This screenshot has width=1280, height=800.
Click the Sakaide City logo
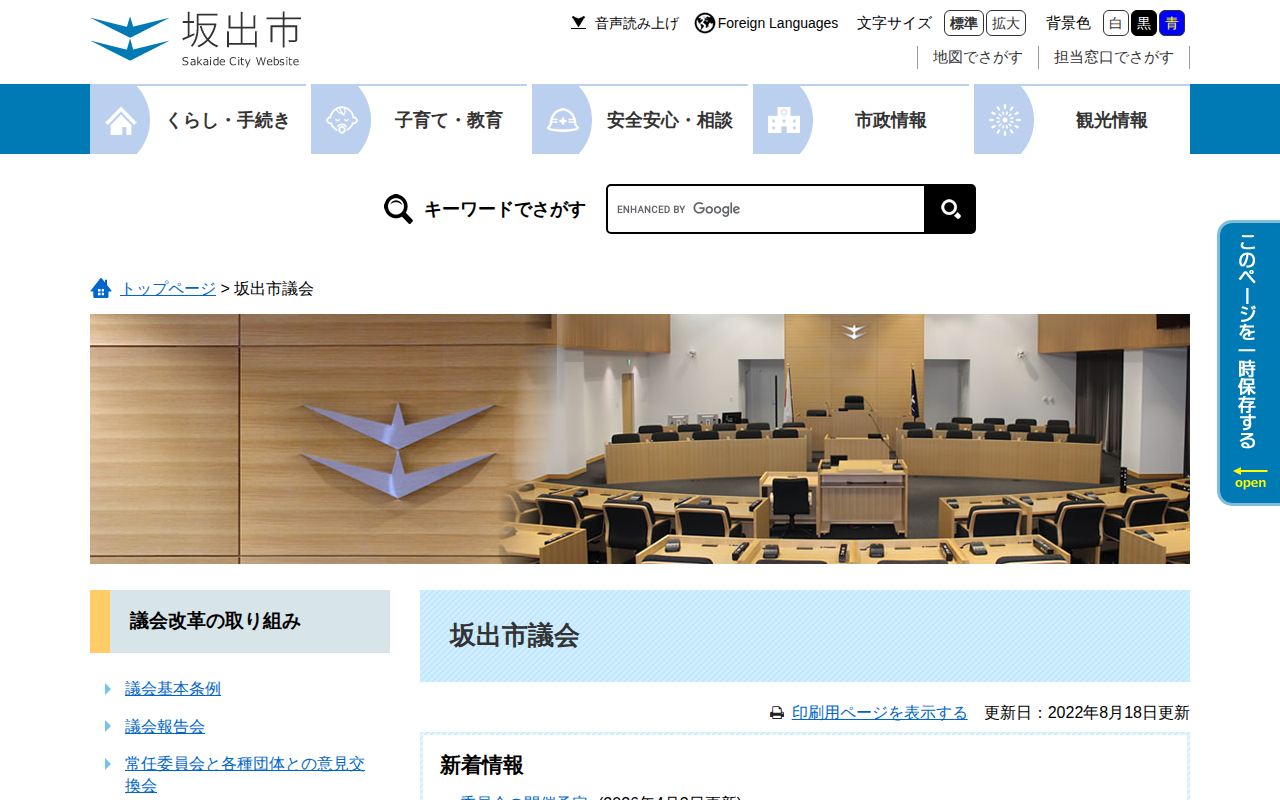(x=195, y=40)
